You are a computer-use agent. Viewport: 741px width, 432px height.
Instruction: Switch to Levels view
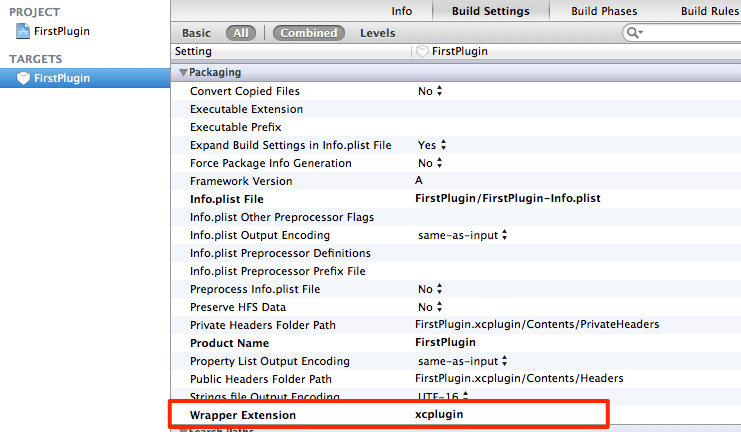click(377, 33)
